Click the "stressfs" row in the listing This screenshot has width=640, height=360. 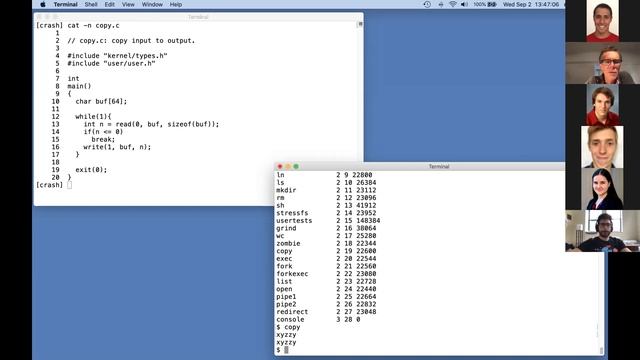(326, 213)
